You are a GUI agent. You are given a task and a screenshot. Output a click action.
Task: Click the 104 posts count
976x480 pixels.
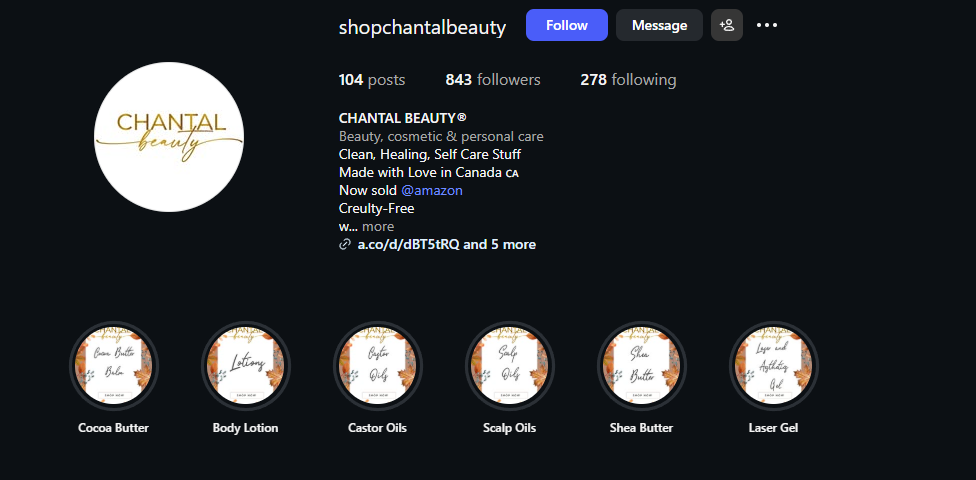click(372, 80)
